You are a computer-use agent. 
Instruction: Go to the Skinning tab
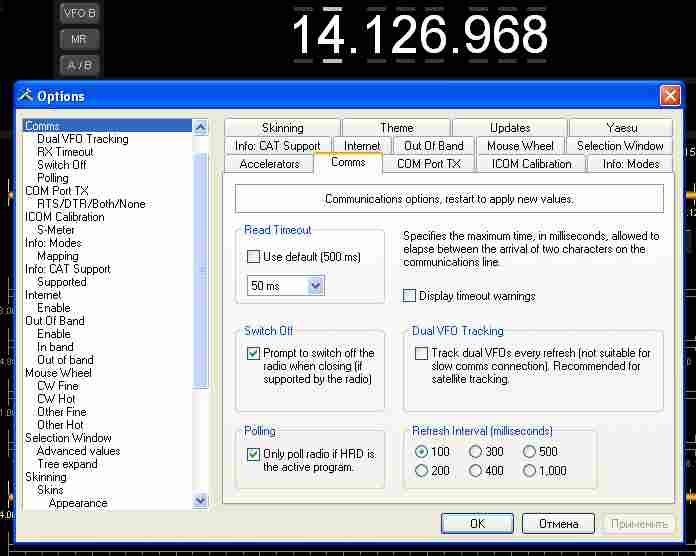point(282,128)
